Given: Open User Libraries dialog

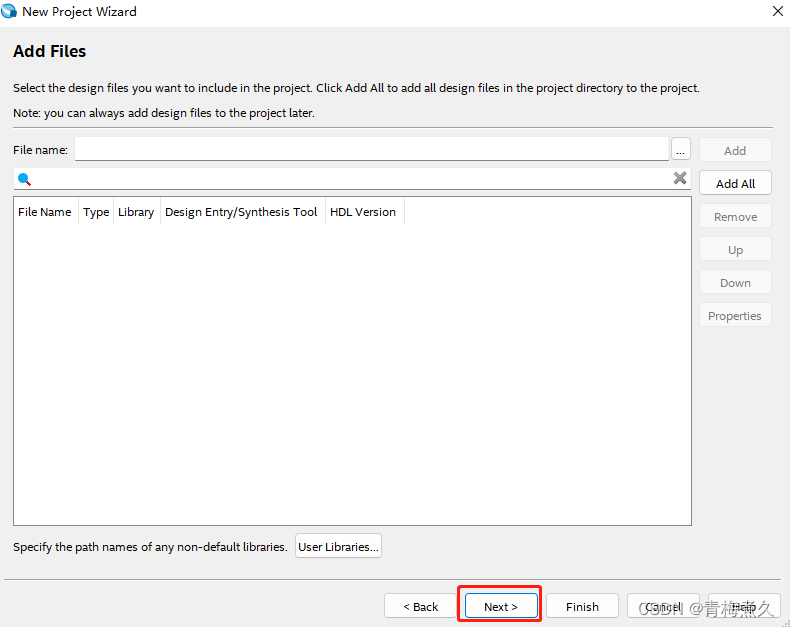Looking at the screenshot, I should tap(338, 546).
